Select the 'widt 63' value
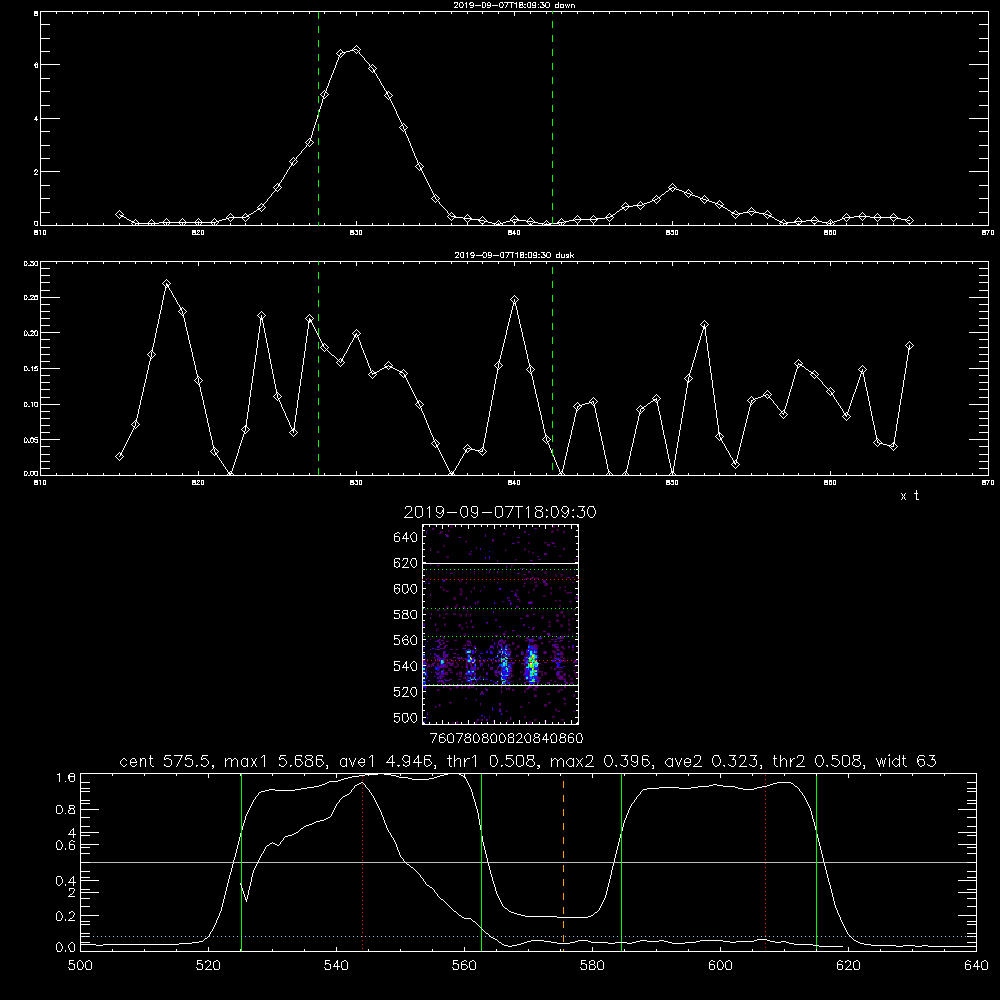Screen dimensions: 1000x1000 click(x=906, y=761)
